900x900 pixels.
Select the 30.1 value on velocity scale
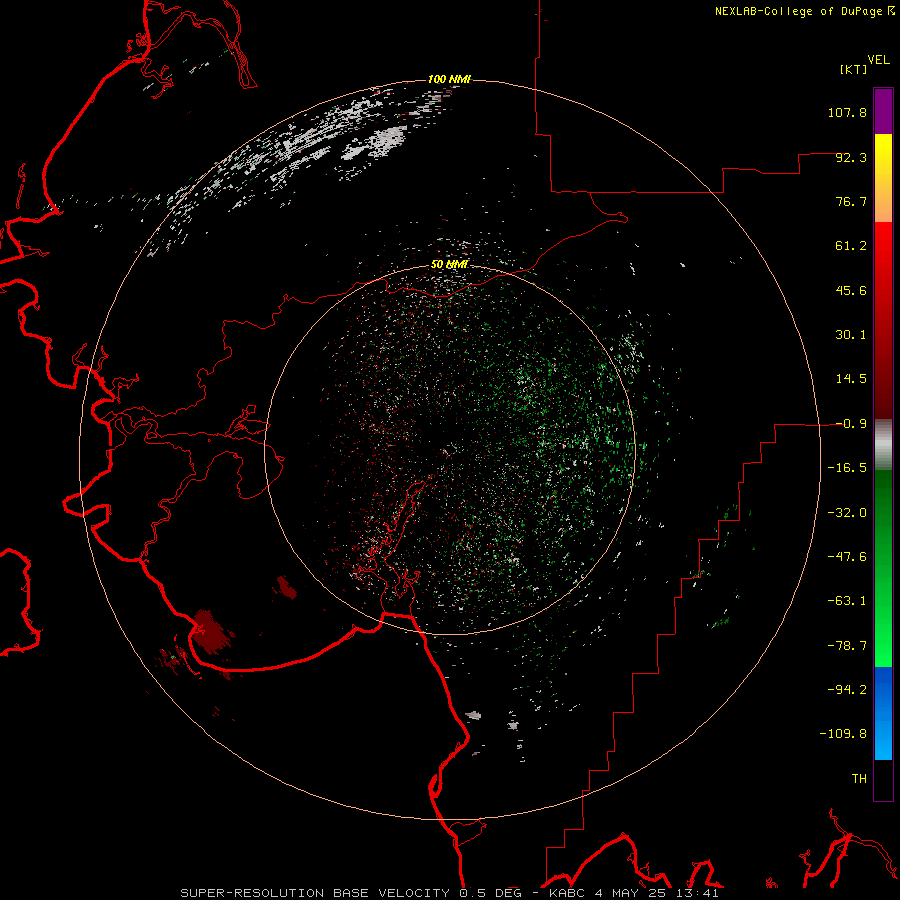tap(851, 335)
